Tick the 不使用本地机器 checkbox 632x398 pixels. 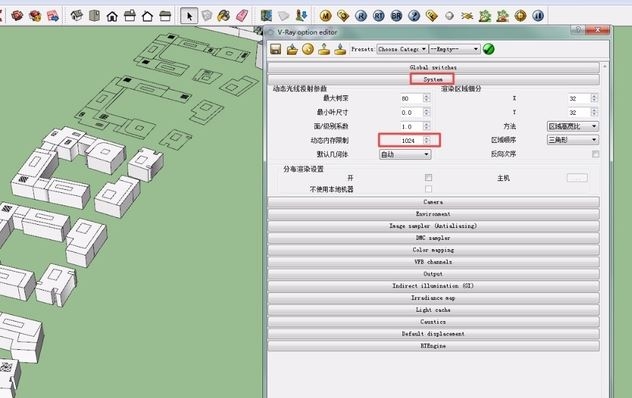click(428, 189)
